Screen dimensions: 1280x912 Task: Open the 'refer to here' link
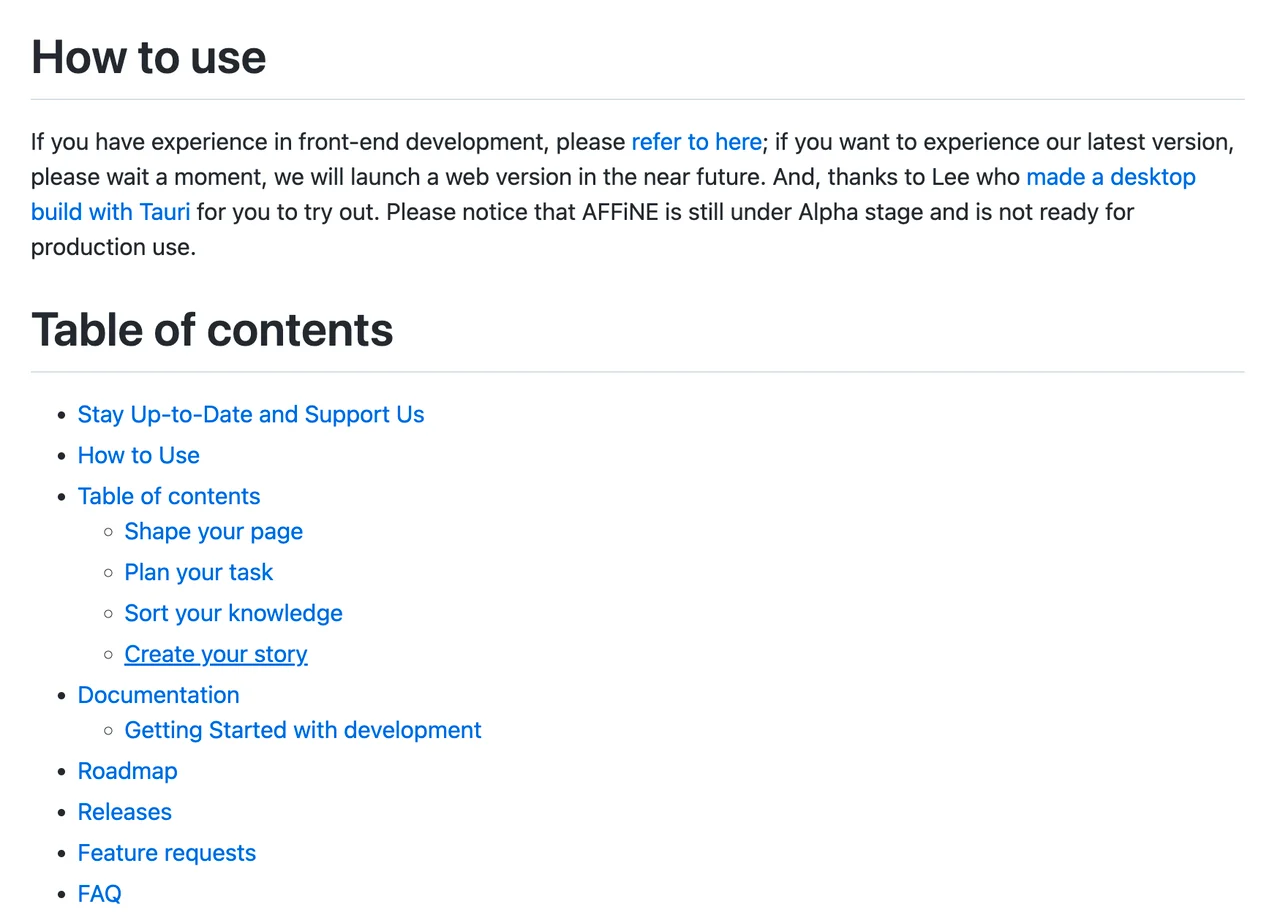(x=696, y=142)
